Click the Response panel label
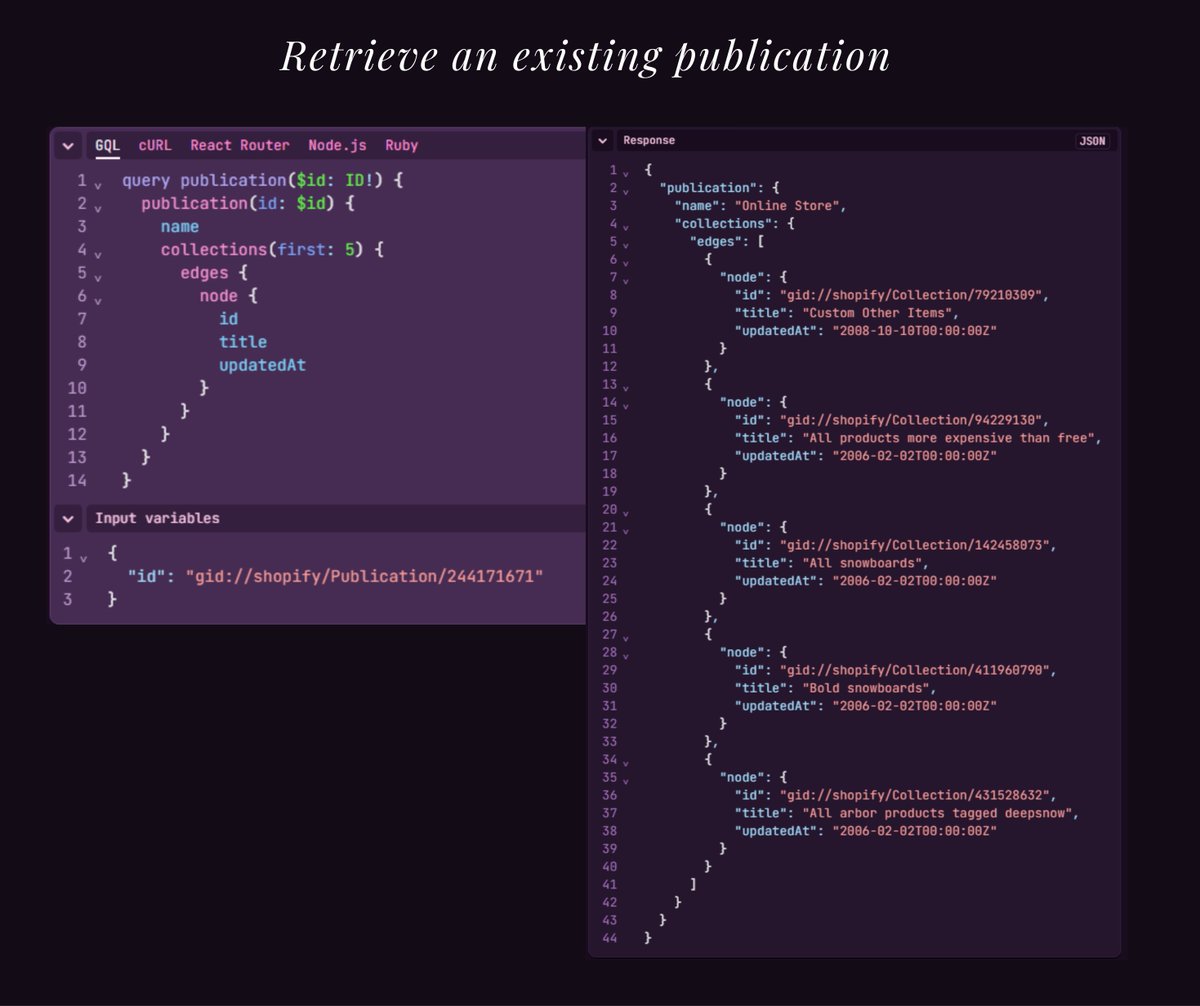The height and width of the screenshot is (1006, 1200). pyautogui.click(x=649, y=141)
